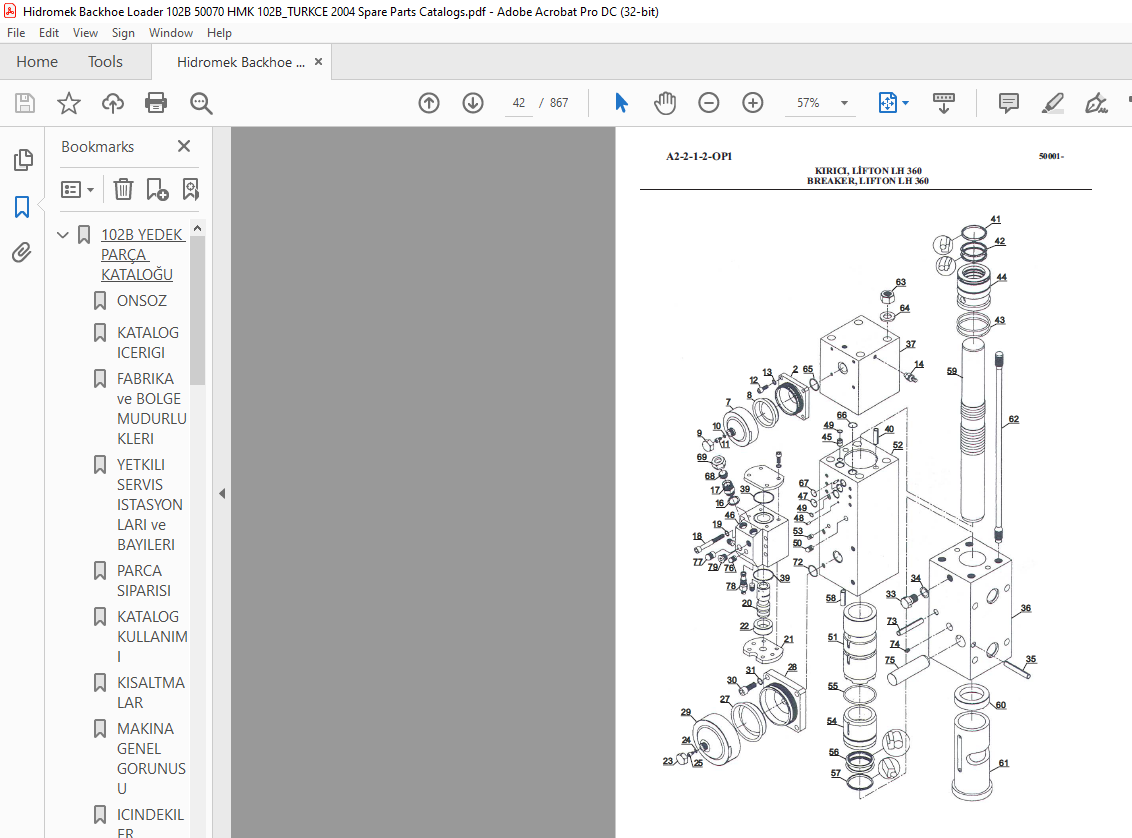Open FABRIKA ve BOLGE MUDURLUKLERI bookmark

(152, 409)
